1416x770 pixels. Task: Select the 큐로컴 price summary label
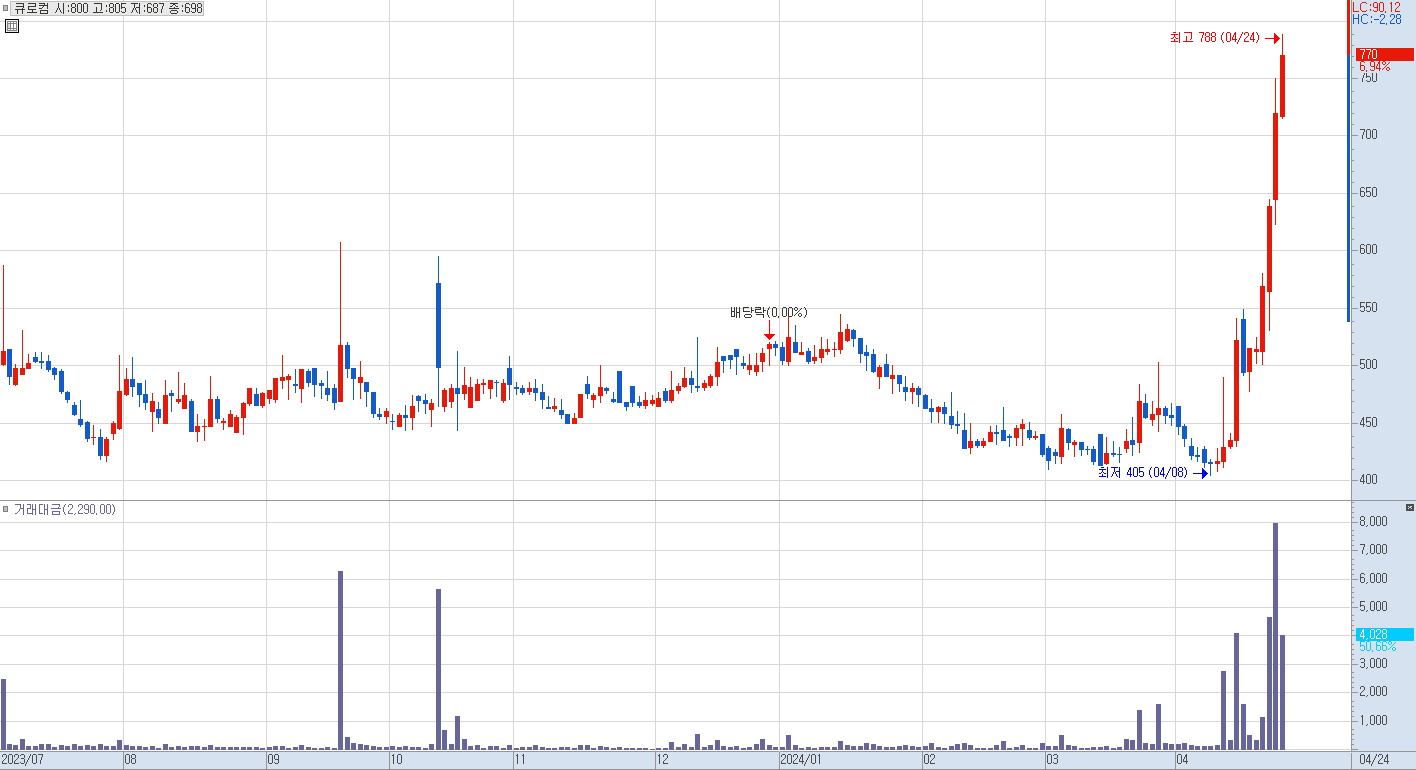pos(109,8)
